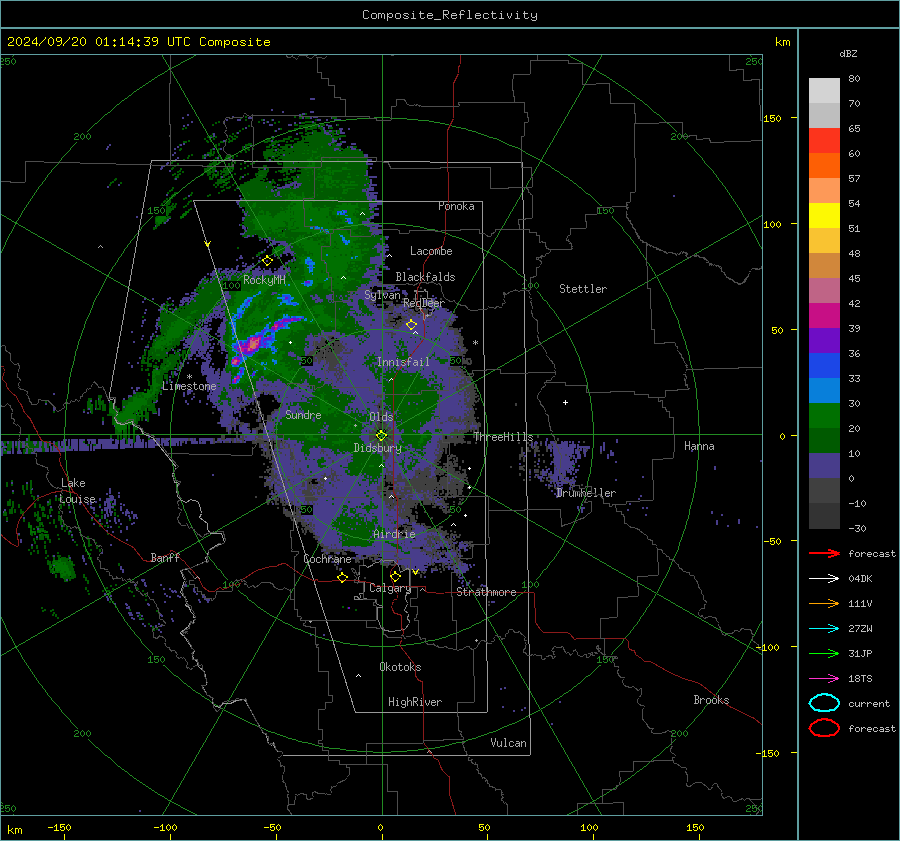
Task: Pick the blue 33–36 dBZ swatch
Action: (824, 366)
